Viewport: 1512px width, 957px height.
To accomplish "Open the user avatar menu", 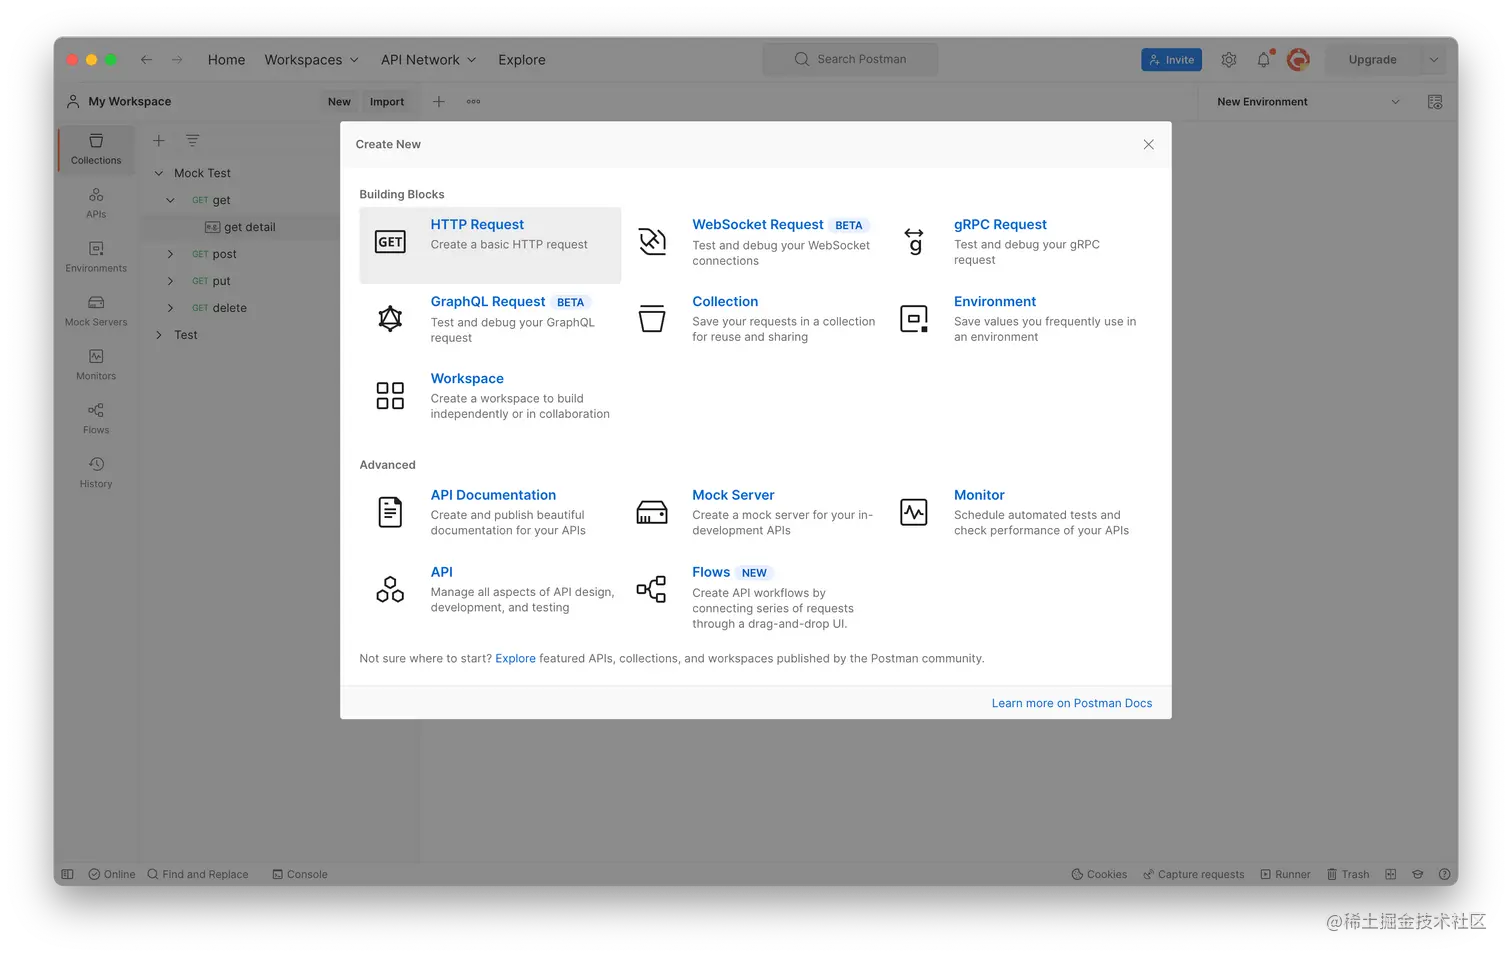I will click(1298, 60).
